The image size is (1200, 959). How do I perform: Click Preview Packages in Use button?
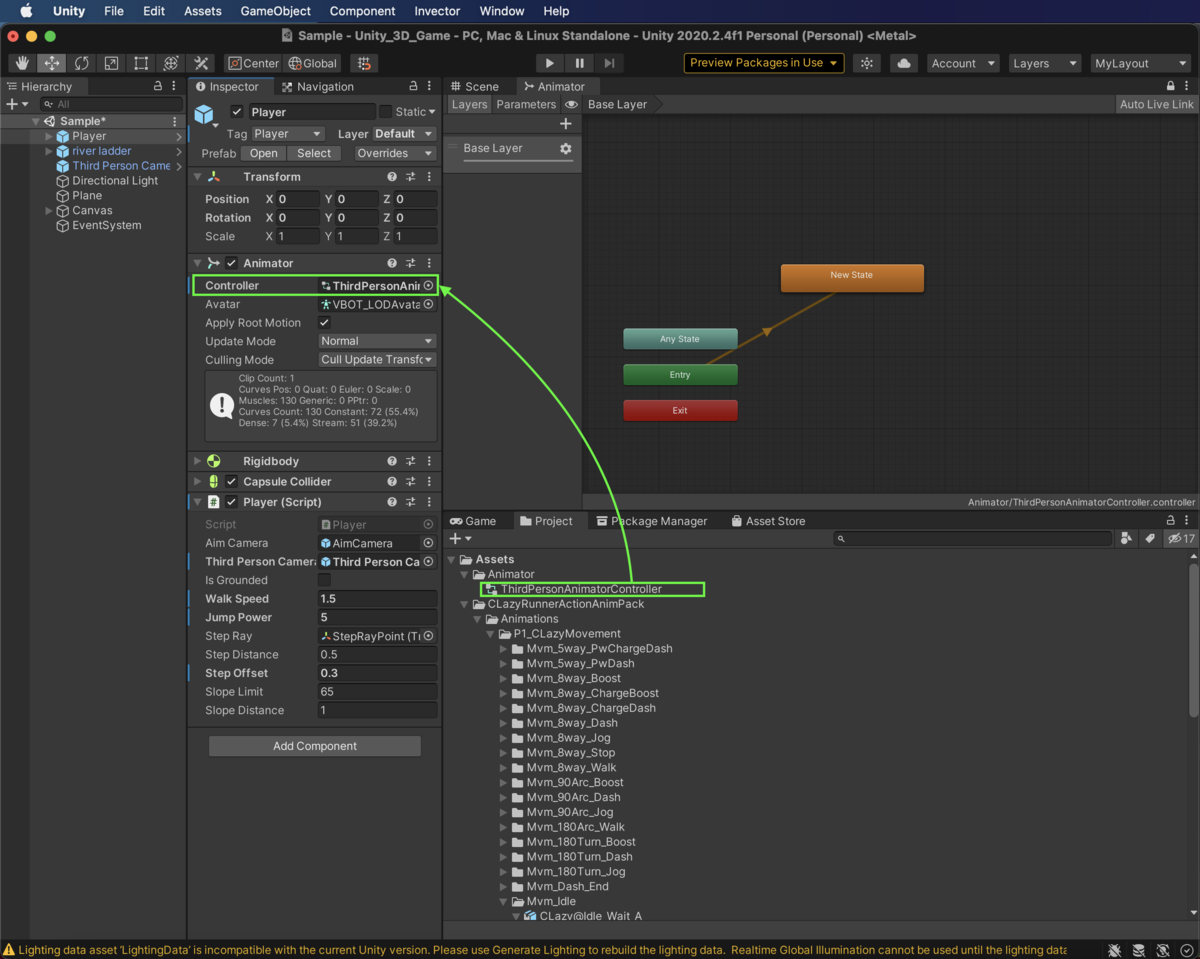[x=764, y=63]
